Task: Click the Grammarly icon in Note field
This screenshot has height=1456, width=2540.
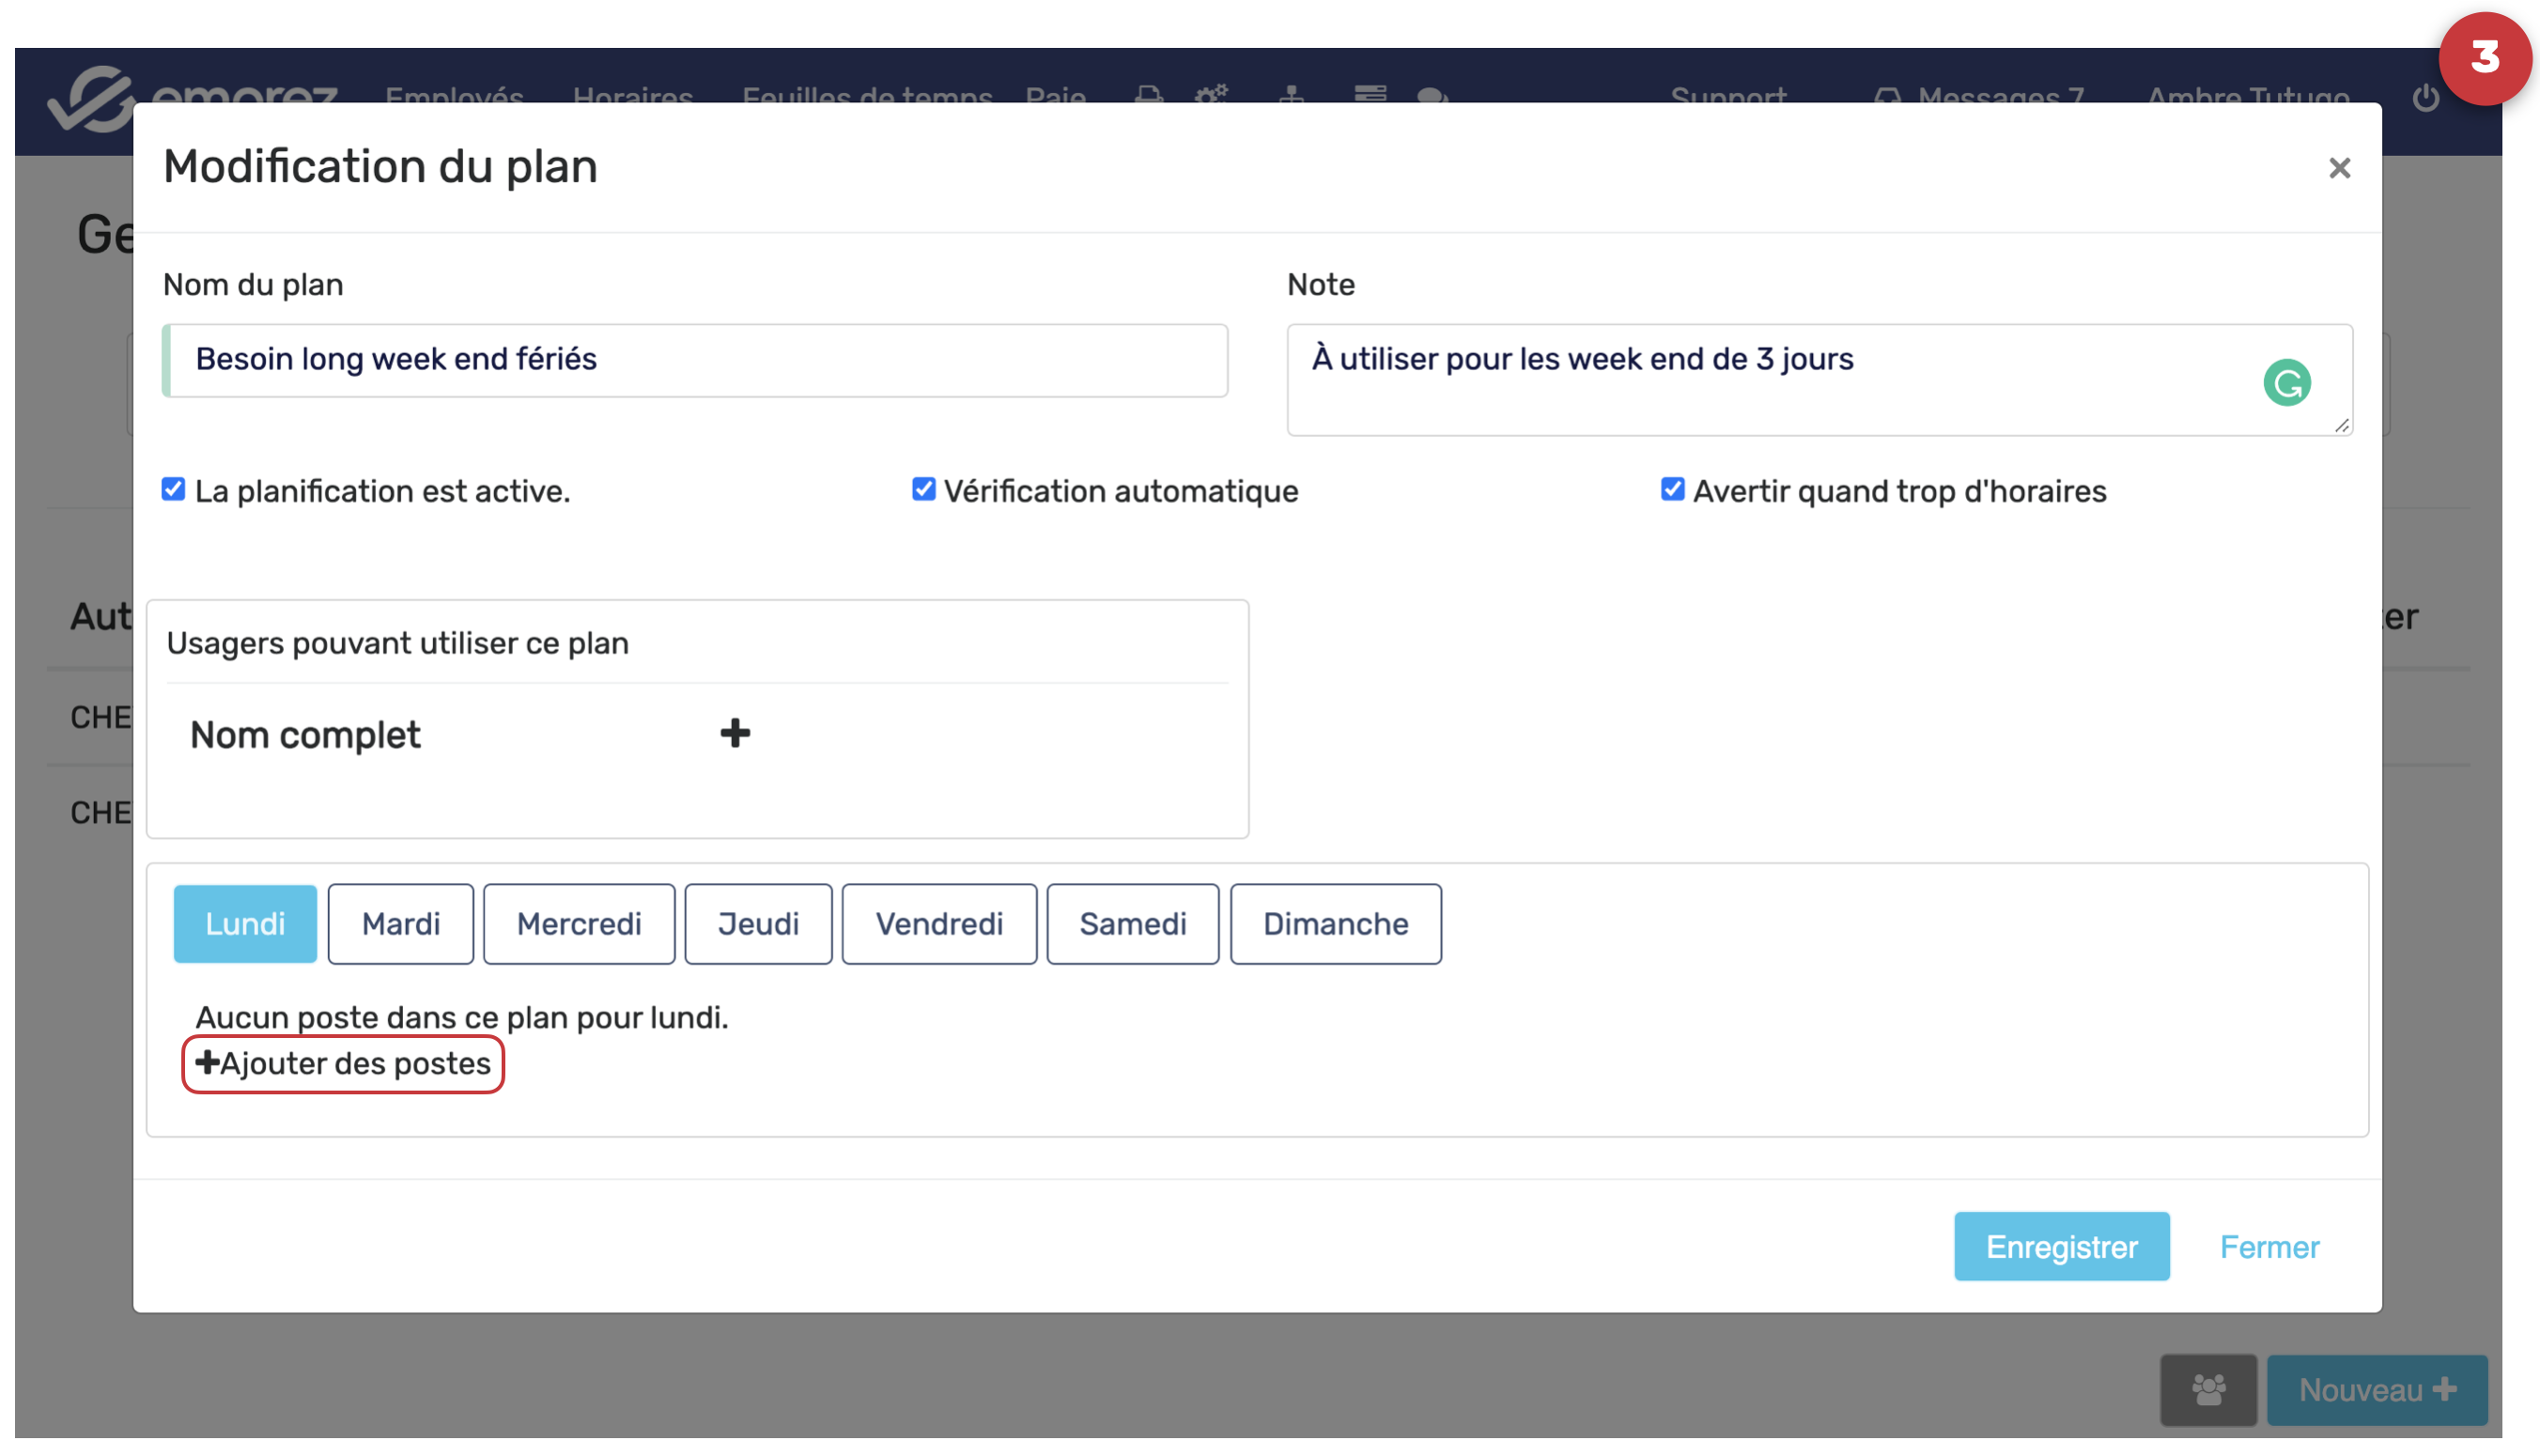Action: [2286, 383]
